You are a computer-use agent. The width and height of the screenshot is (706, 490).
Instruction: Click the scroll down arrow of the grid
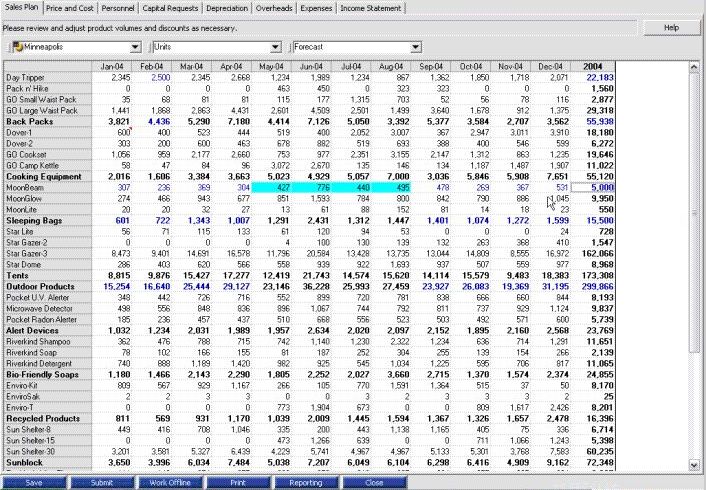point(694,465)
